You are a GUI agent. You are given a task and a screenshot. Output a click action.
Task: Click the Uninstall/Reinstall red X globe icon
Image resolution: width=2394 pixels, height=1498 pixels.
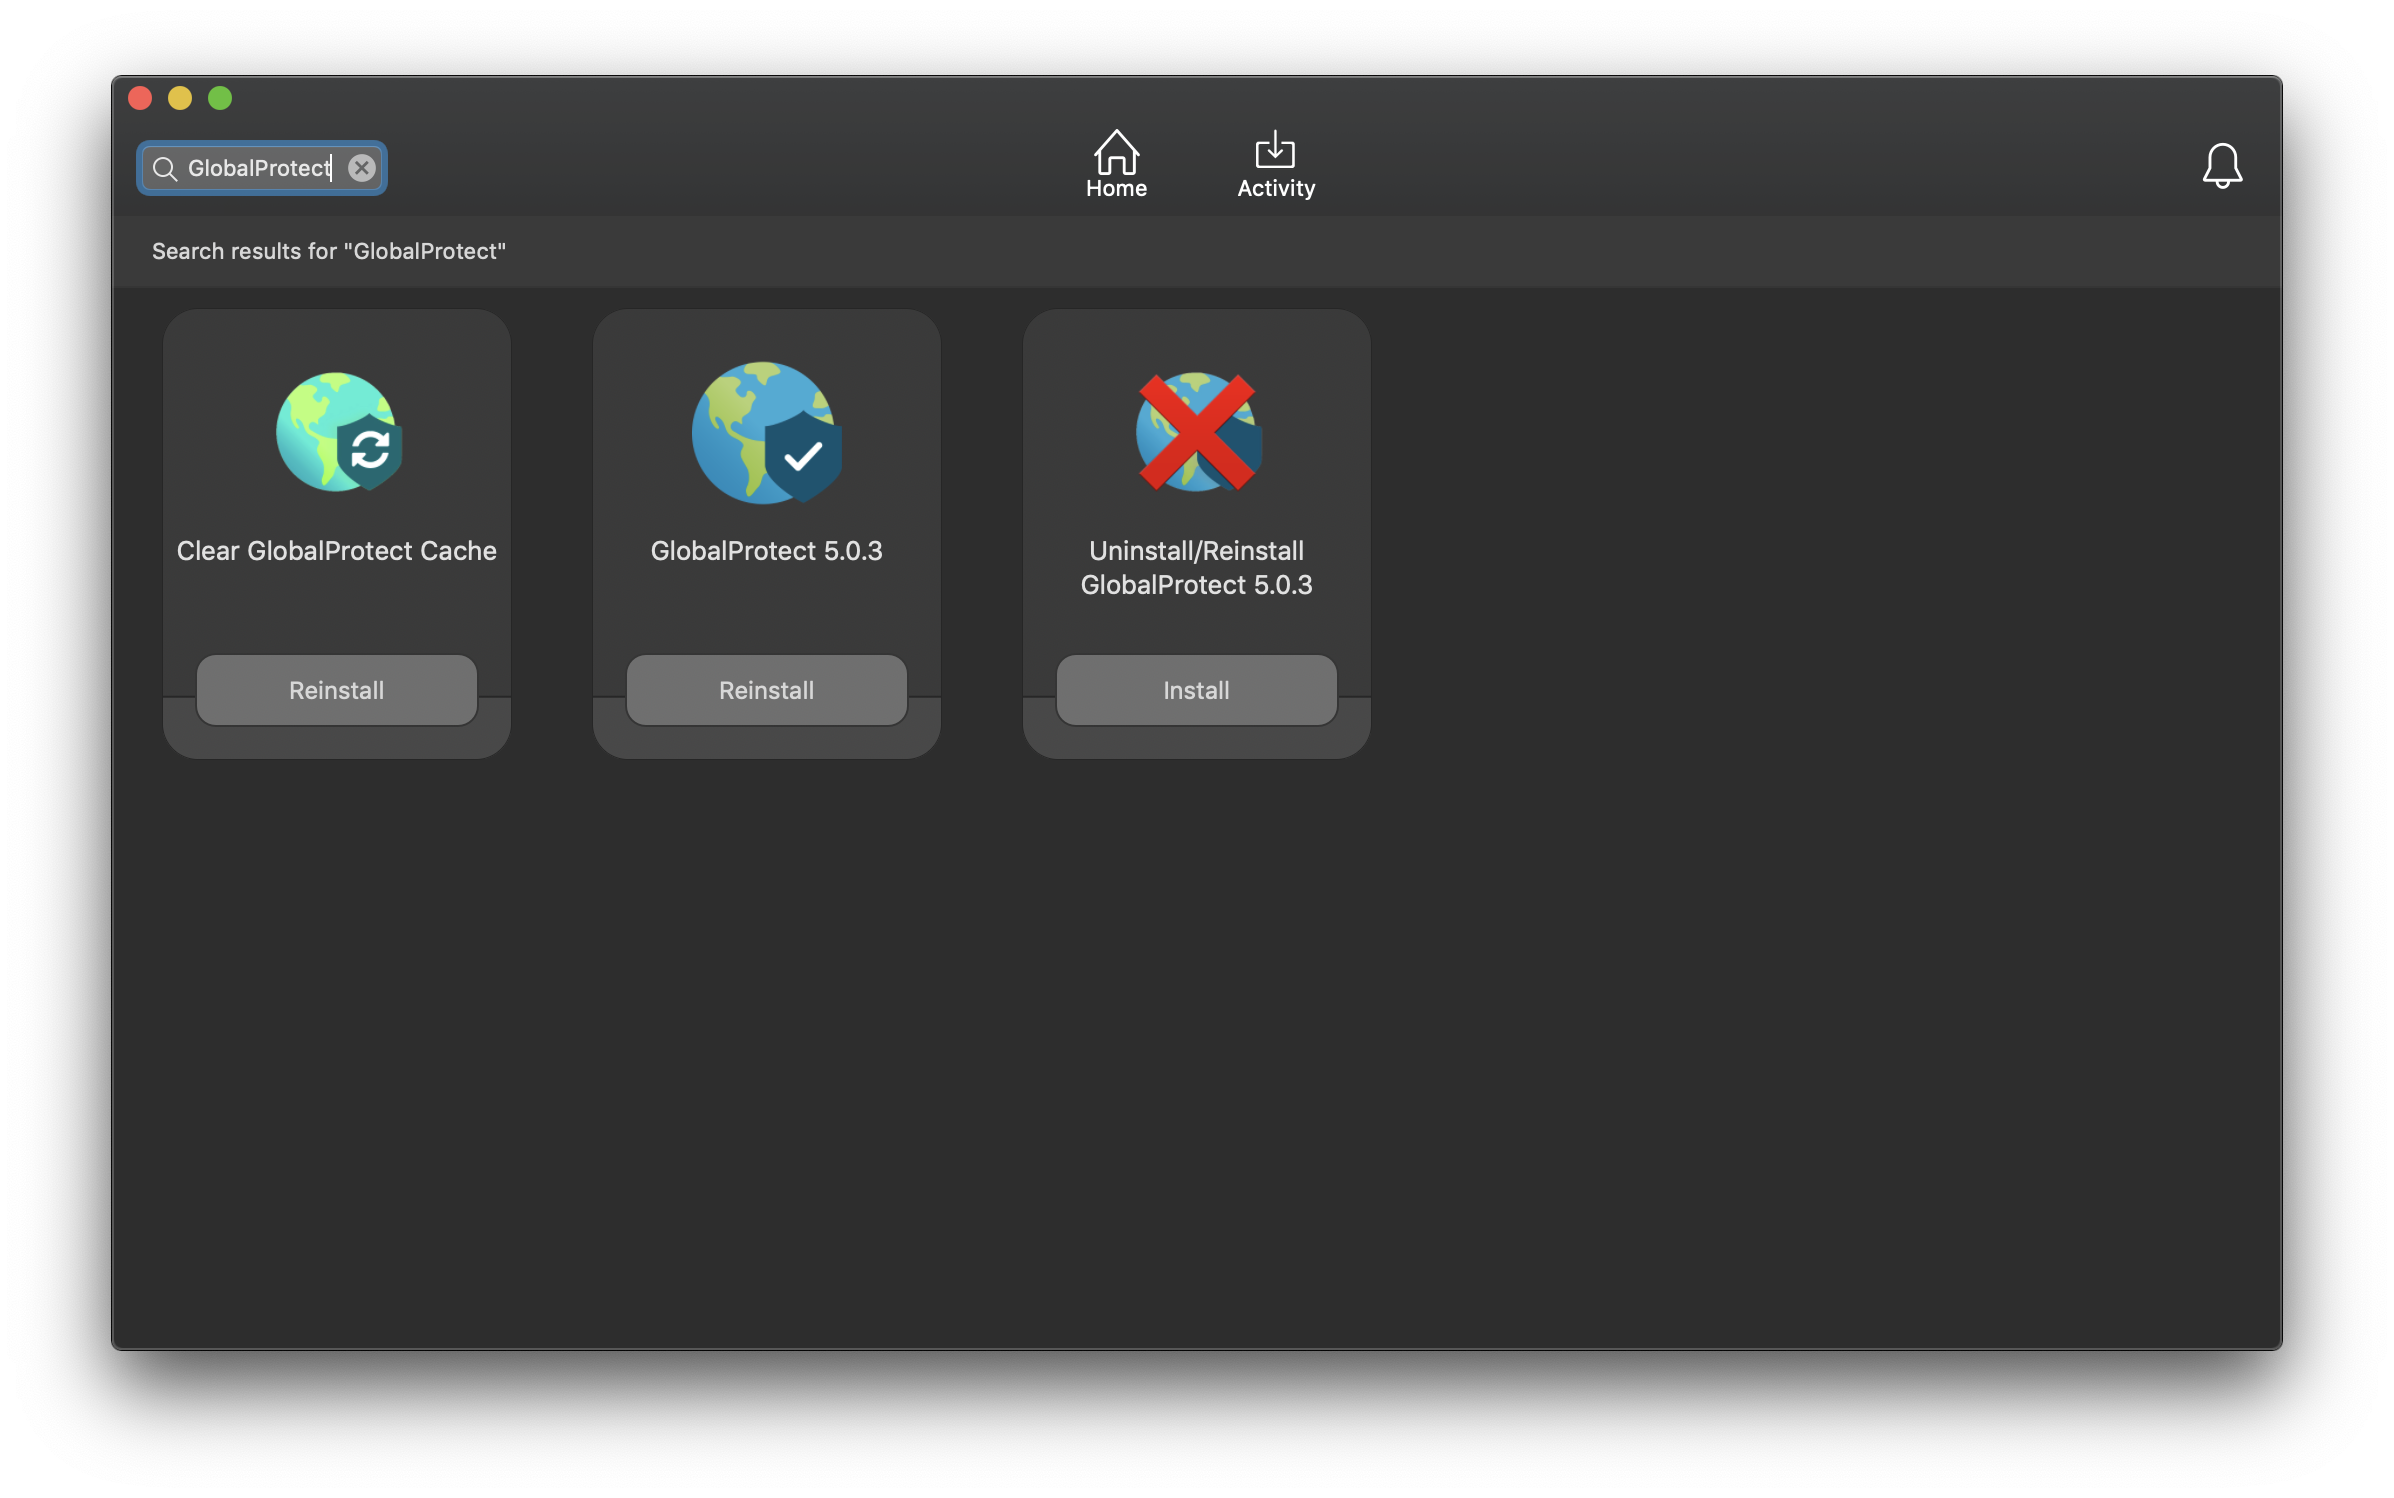(x=1197, y=432)
